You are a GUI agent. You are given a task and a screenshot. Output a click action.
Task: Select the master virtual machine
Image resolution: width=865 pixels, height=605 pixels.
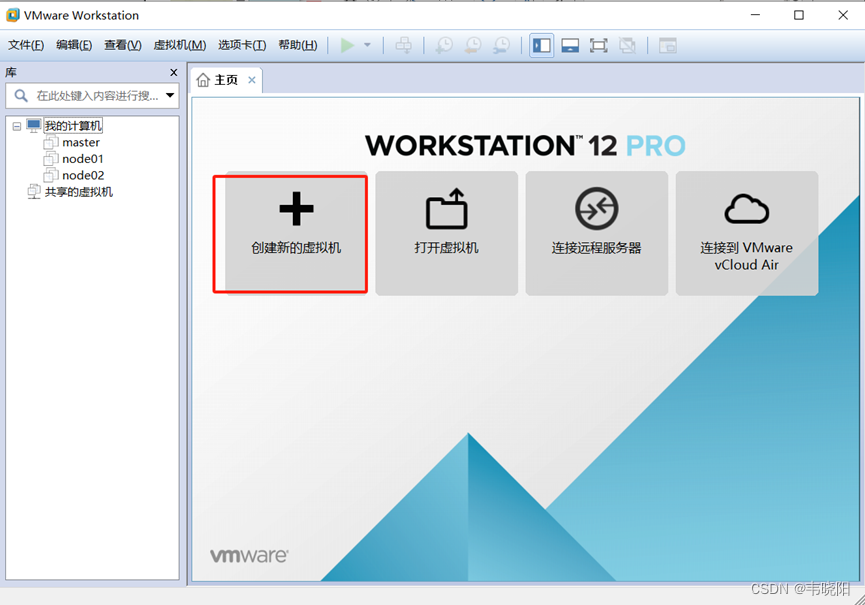tap(81, 142)
